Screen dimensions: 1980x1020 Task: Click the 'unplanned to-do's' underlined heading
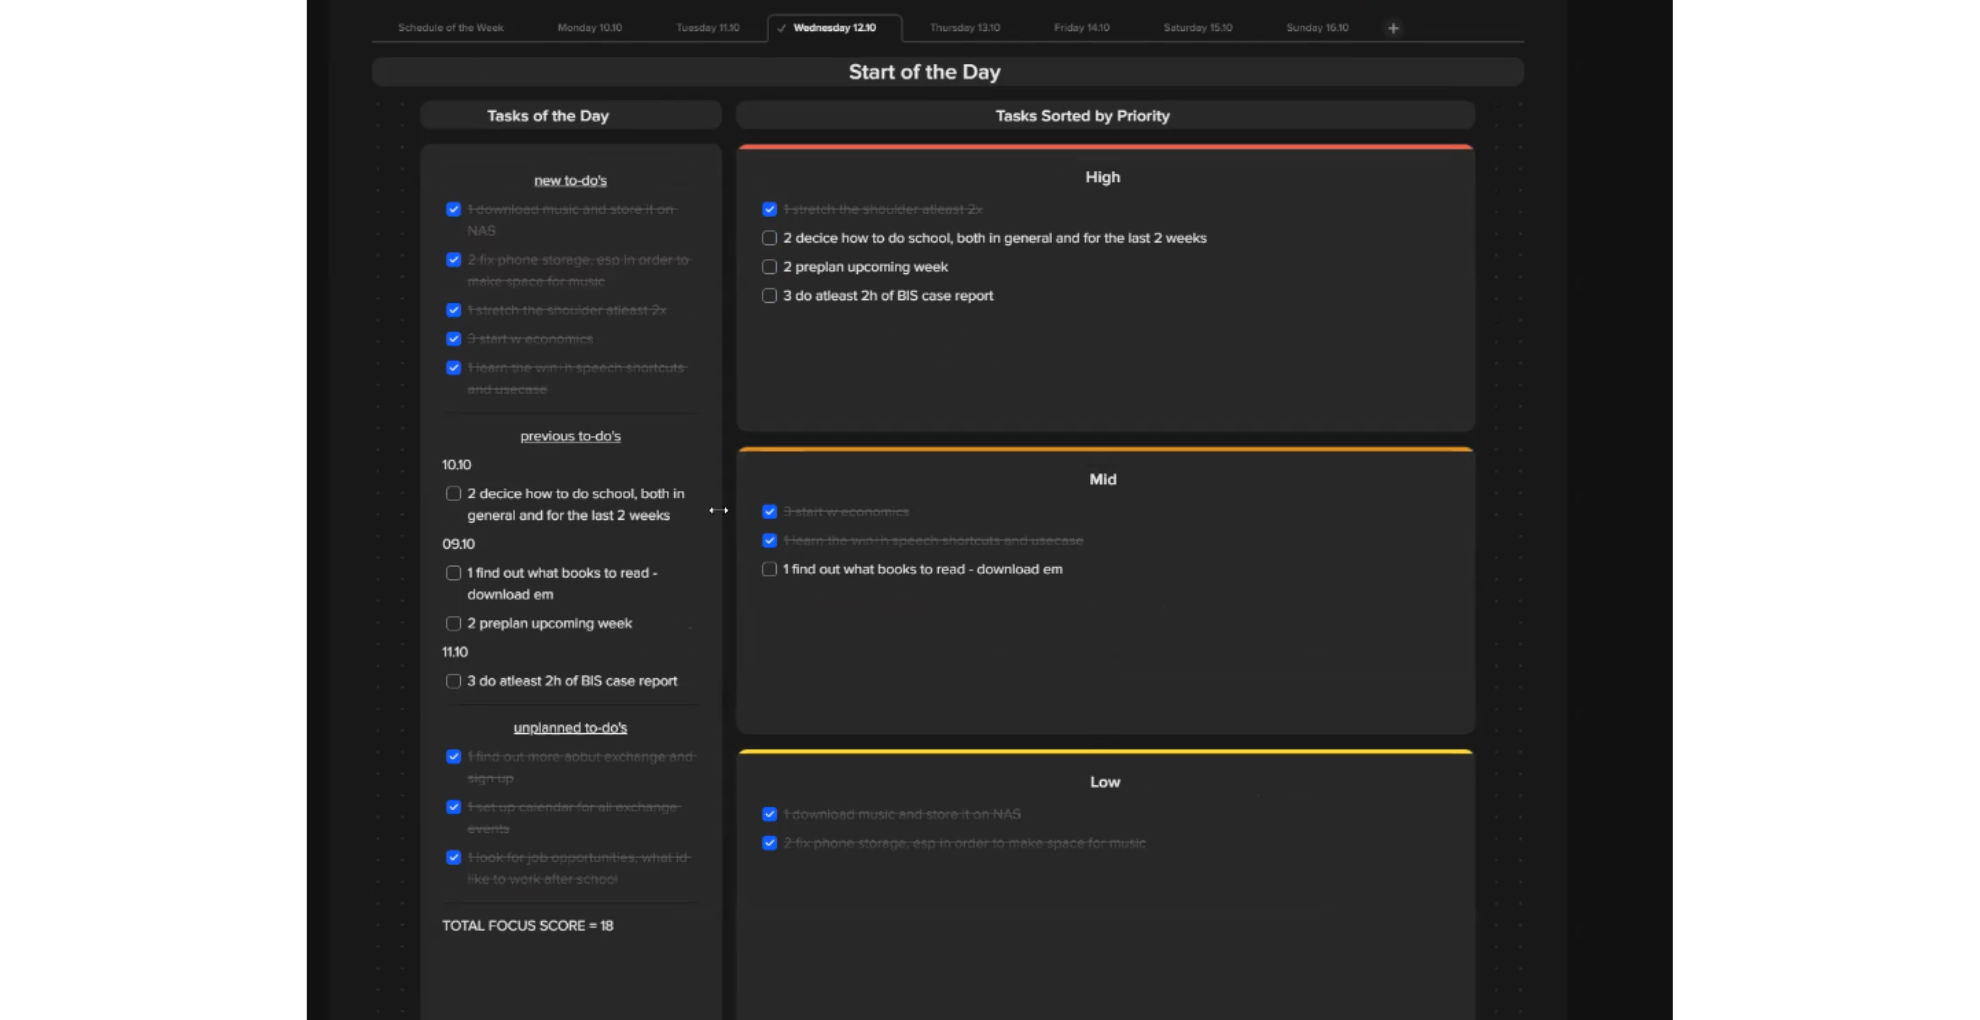point(570,728)
